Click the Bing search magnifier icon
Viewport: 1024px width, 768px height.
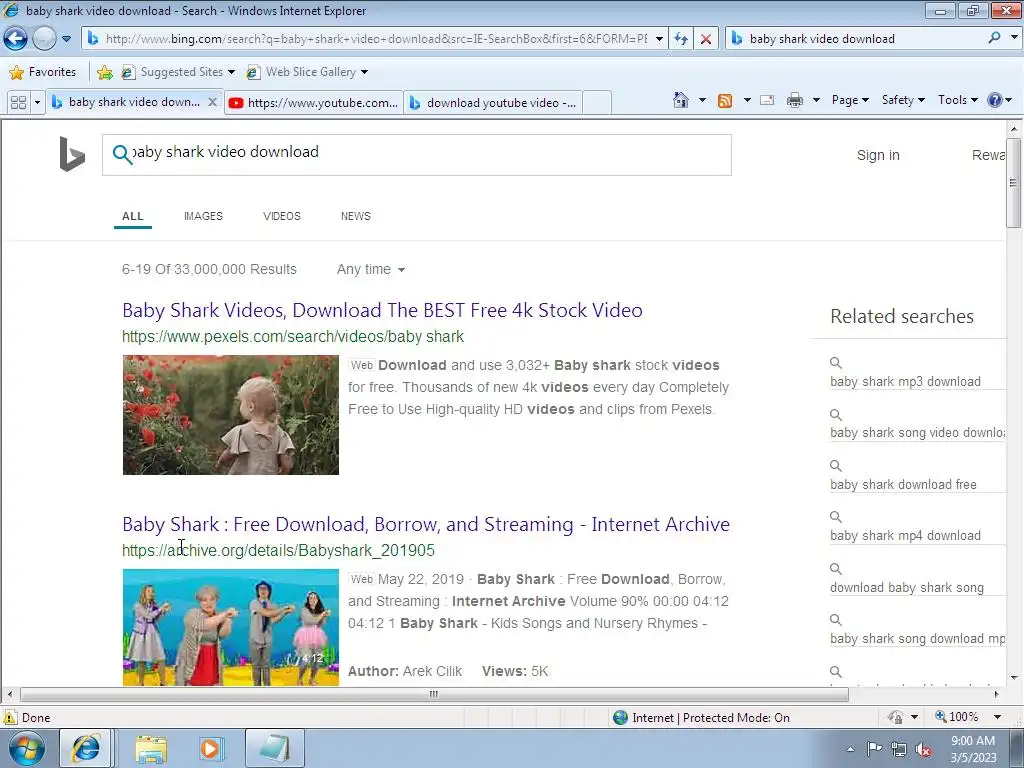click(122, 154)
